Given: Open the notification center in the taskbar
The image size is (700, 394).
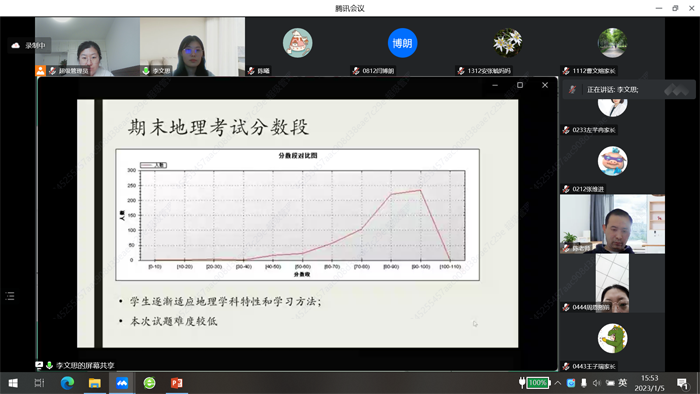Looking at the screenshot, I should coord(682,383).
